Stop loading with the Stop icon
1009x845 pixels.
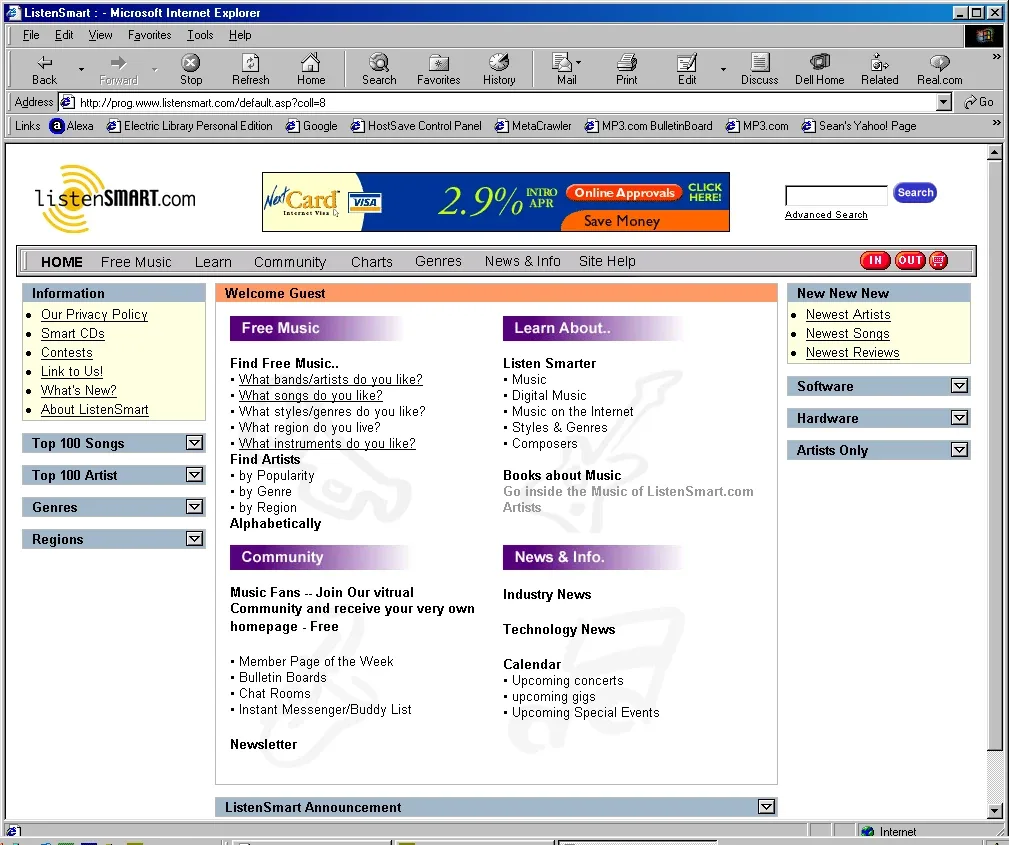click(x=190, y=70)
